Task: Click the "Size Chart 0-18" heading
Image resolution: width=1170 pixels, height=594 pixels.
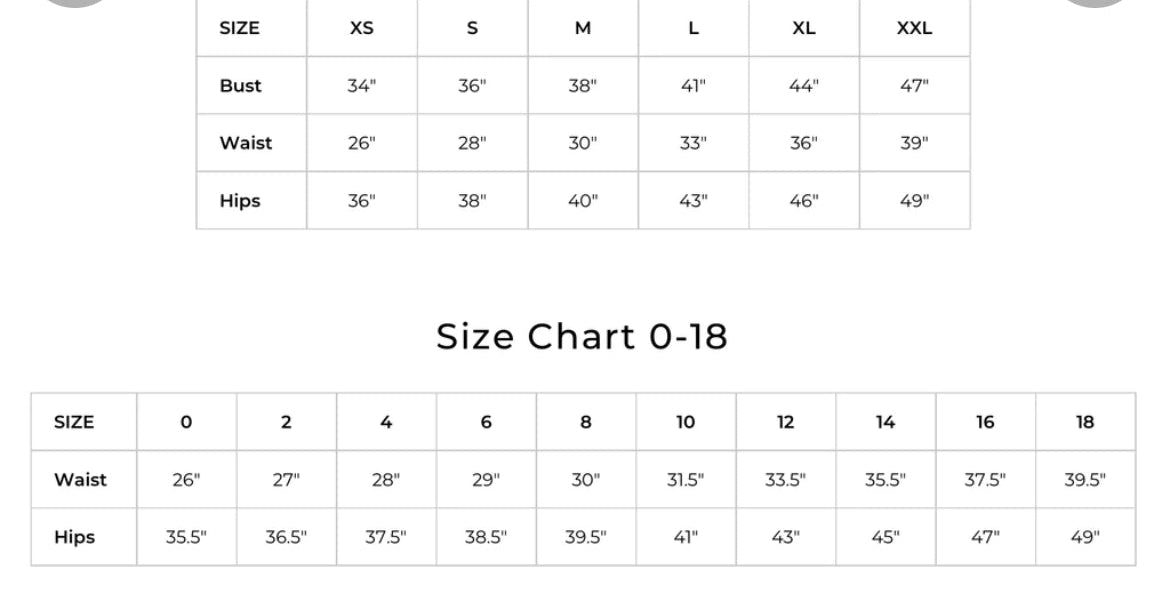Action: [x=582, y=337]
